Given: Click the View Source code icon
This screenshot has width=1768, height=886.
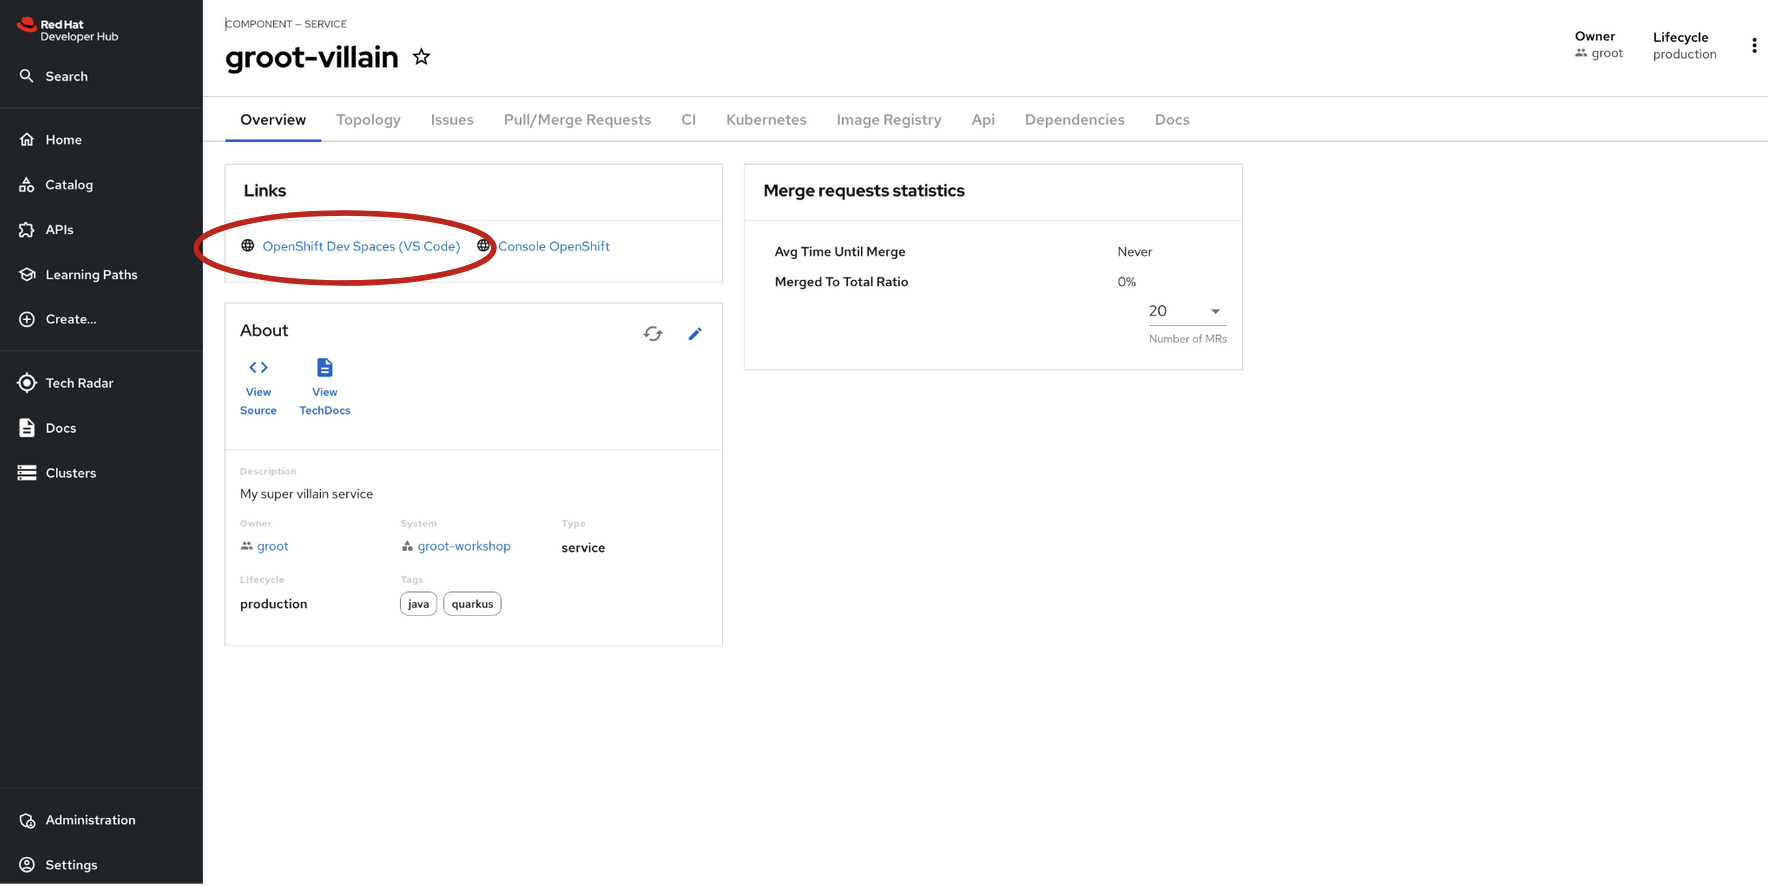Looking at the screenshot, I should [258, 368].
